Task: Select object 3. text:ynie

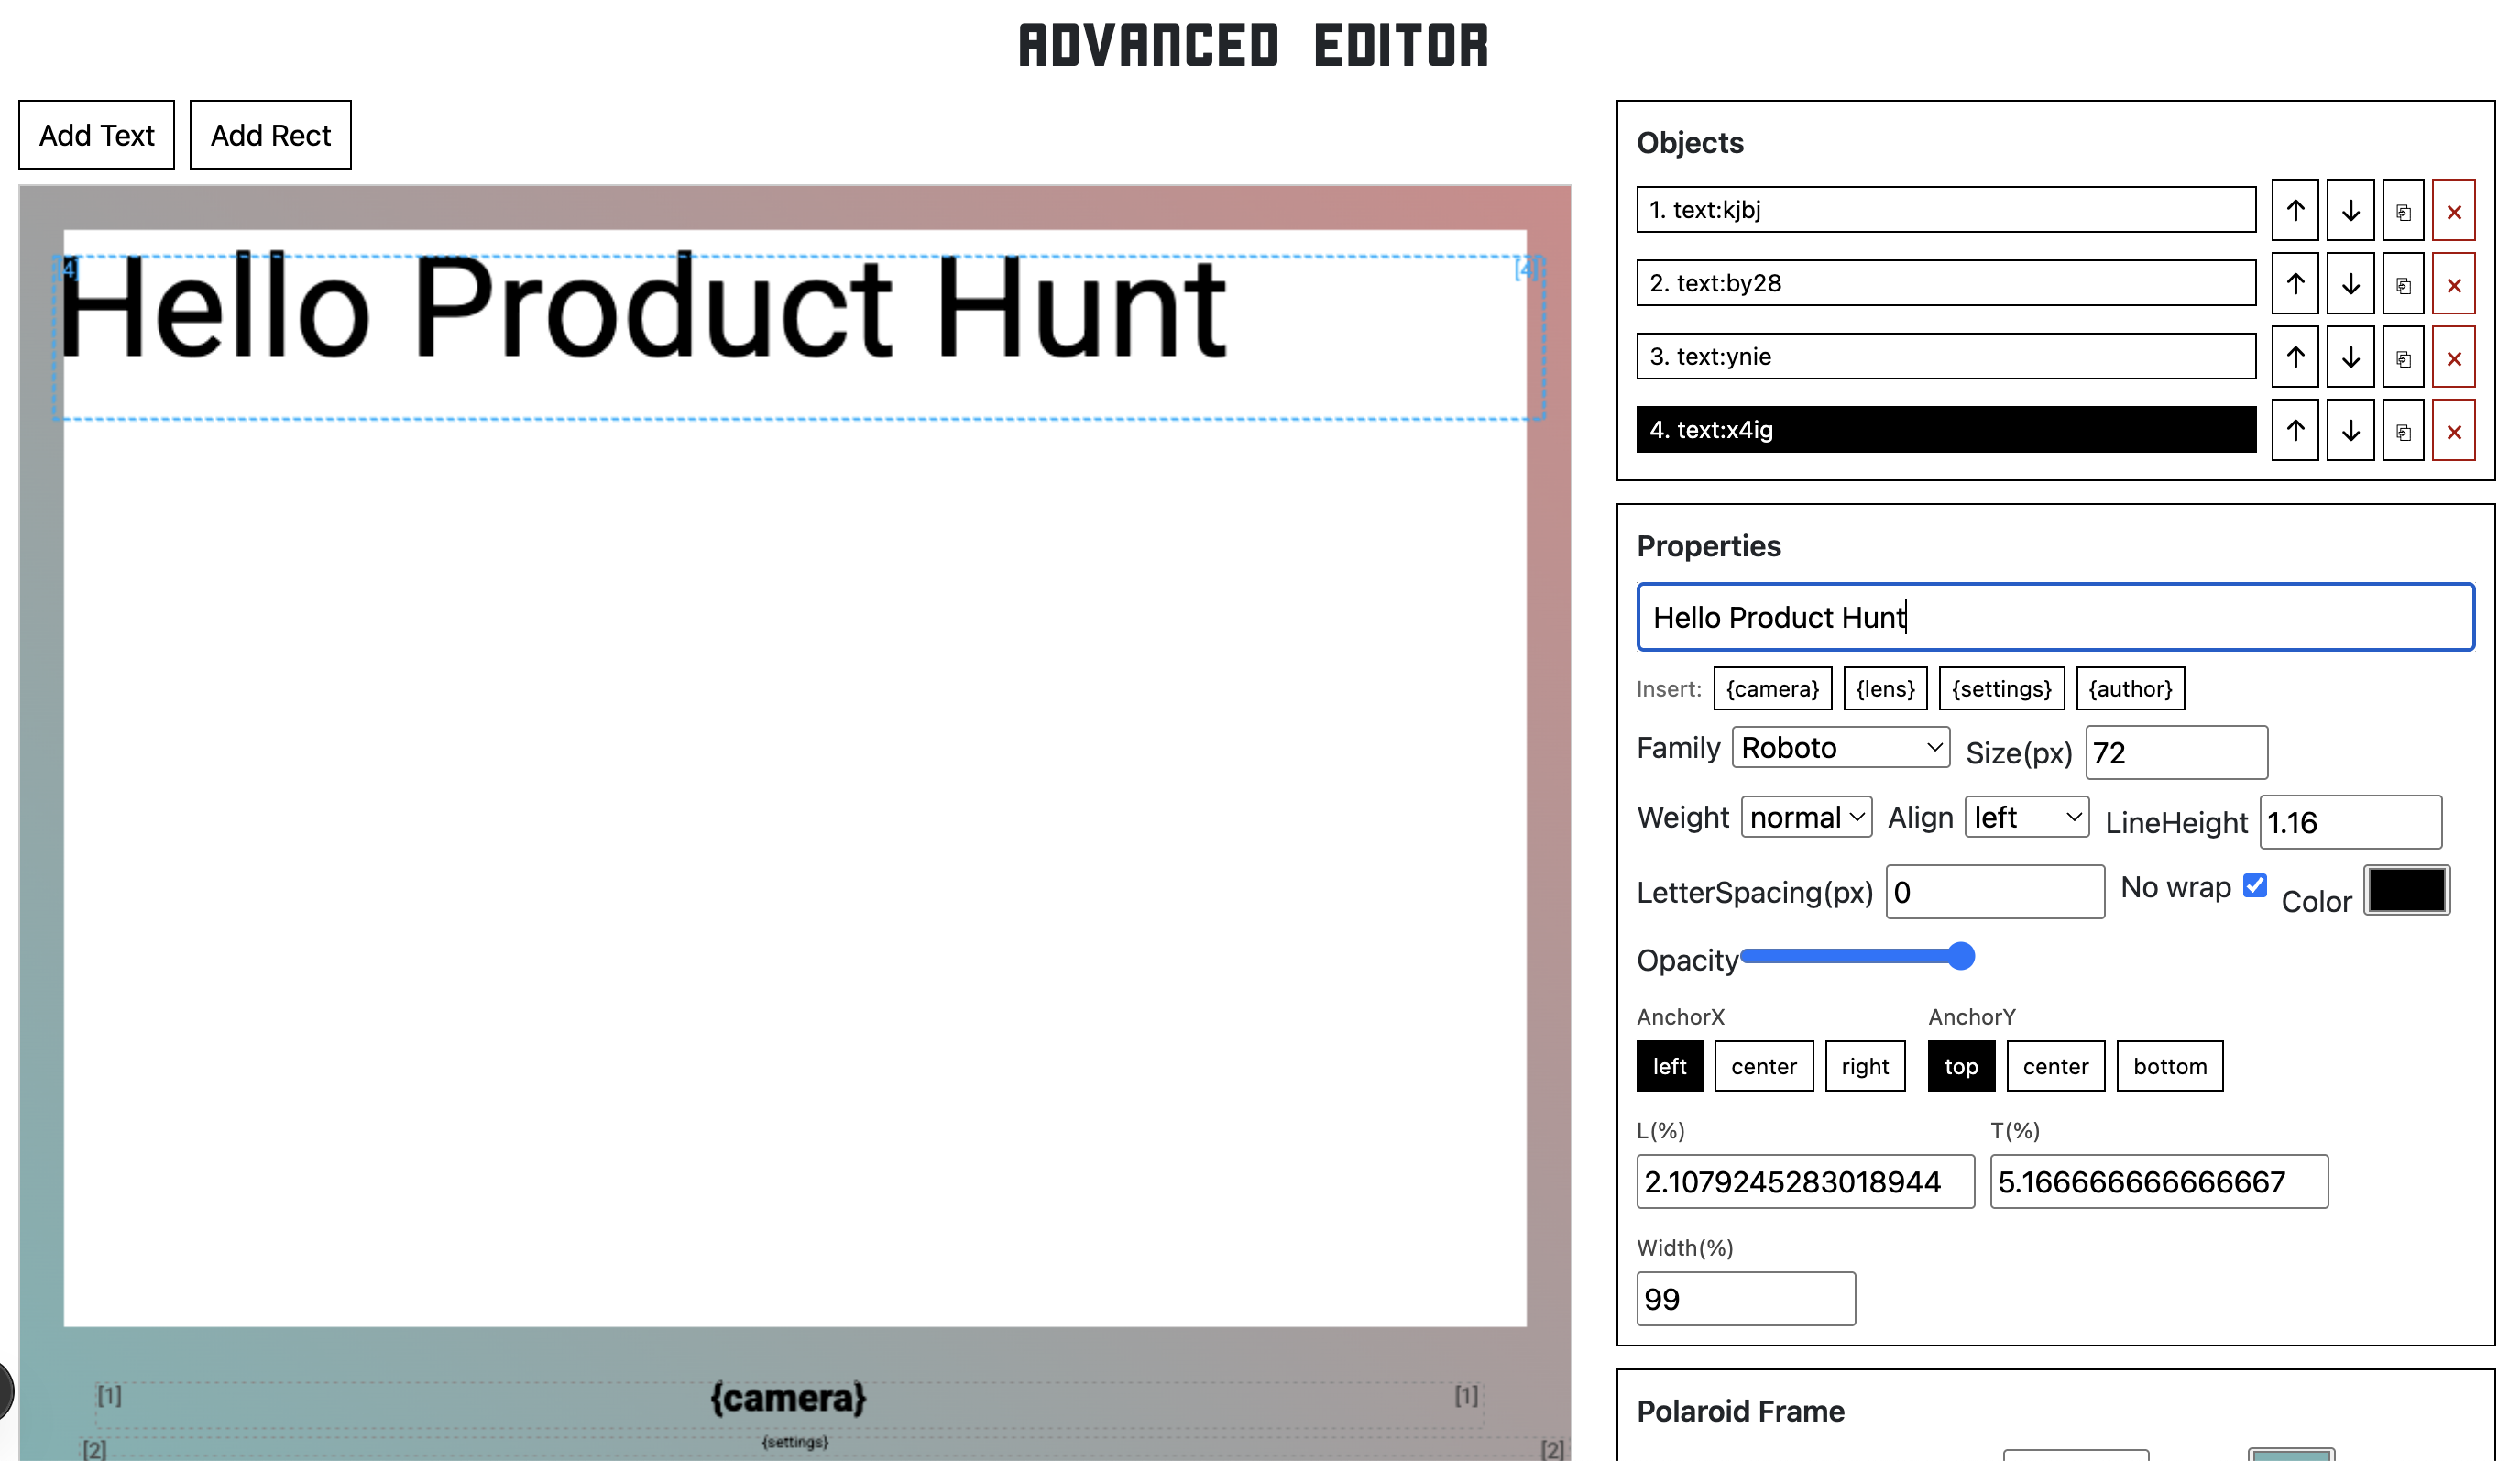Action: click(x=1946, y=356)
